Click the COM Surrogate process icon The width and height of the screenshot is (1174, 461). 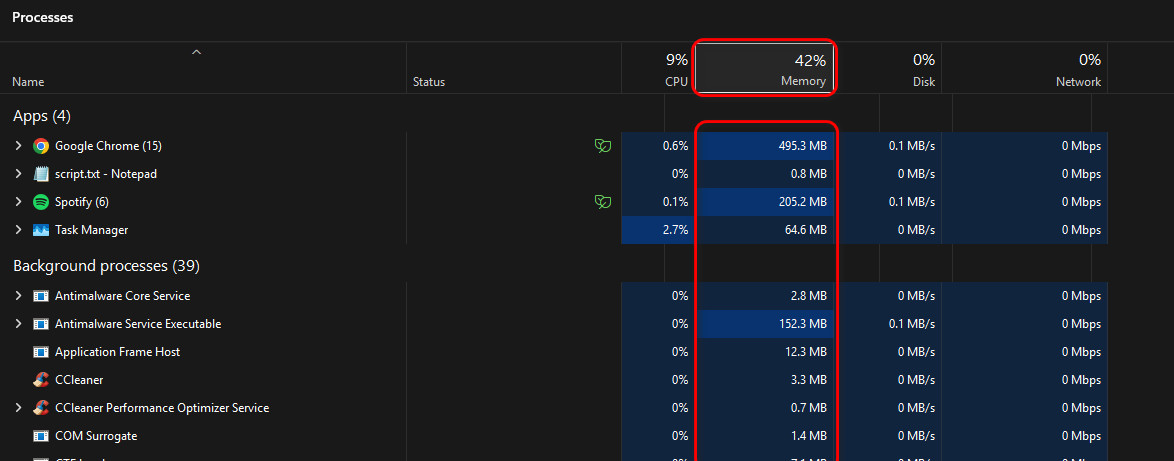point(41,436)
